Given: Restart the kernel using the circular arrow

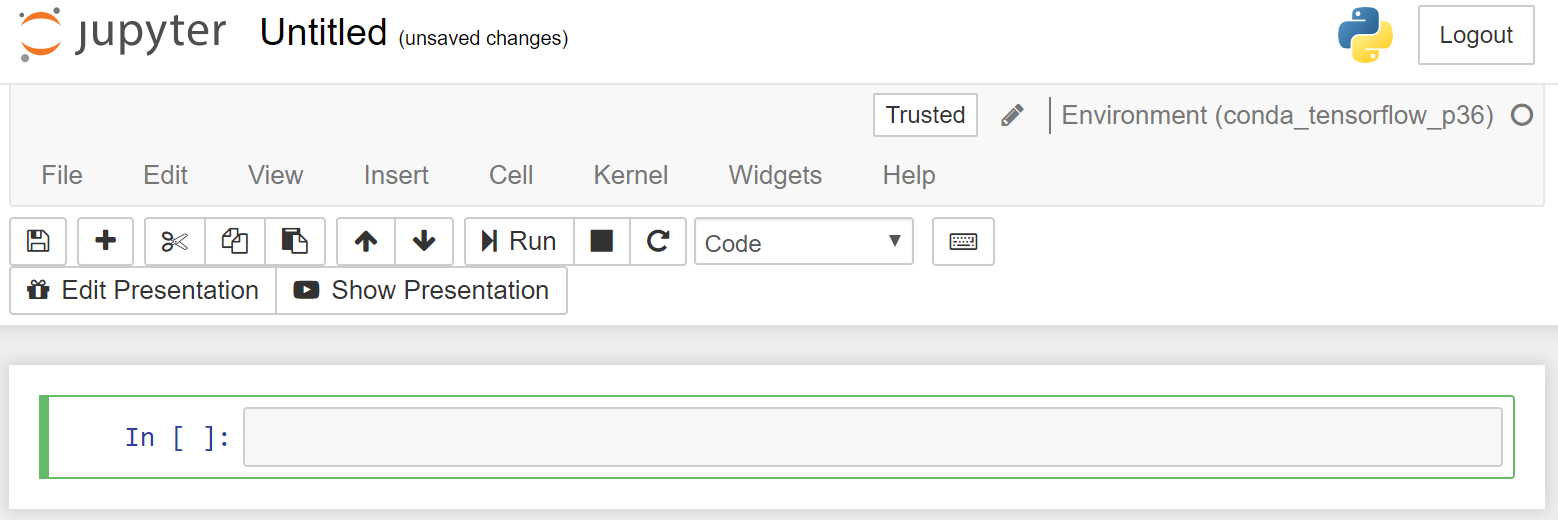Looking at the screenshot, I should (x=658, y=241).
